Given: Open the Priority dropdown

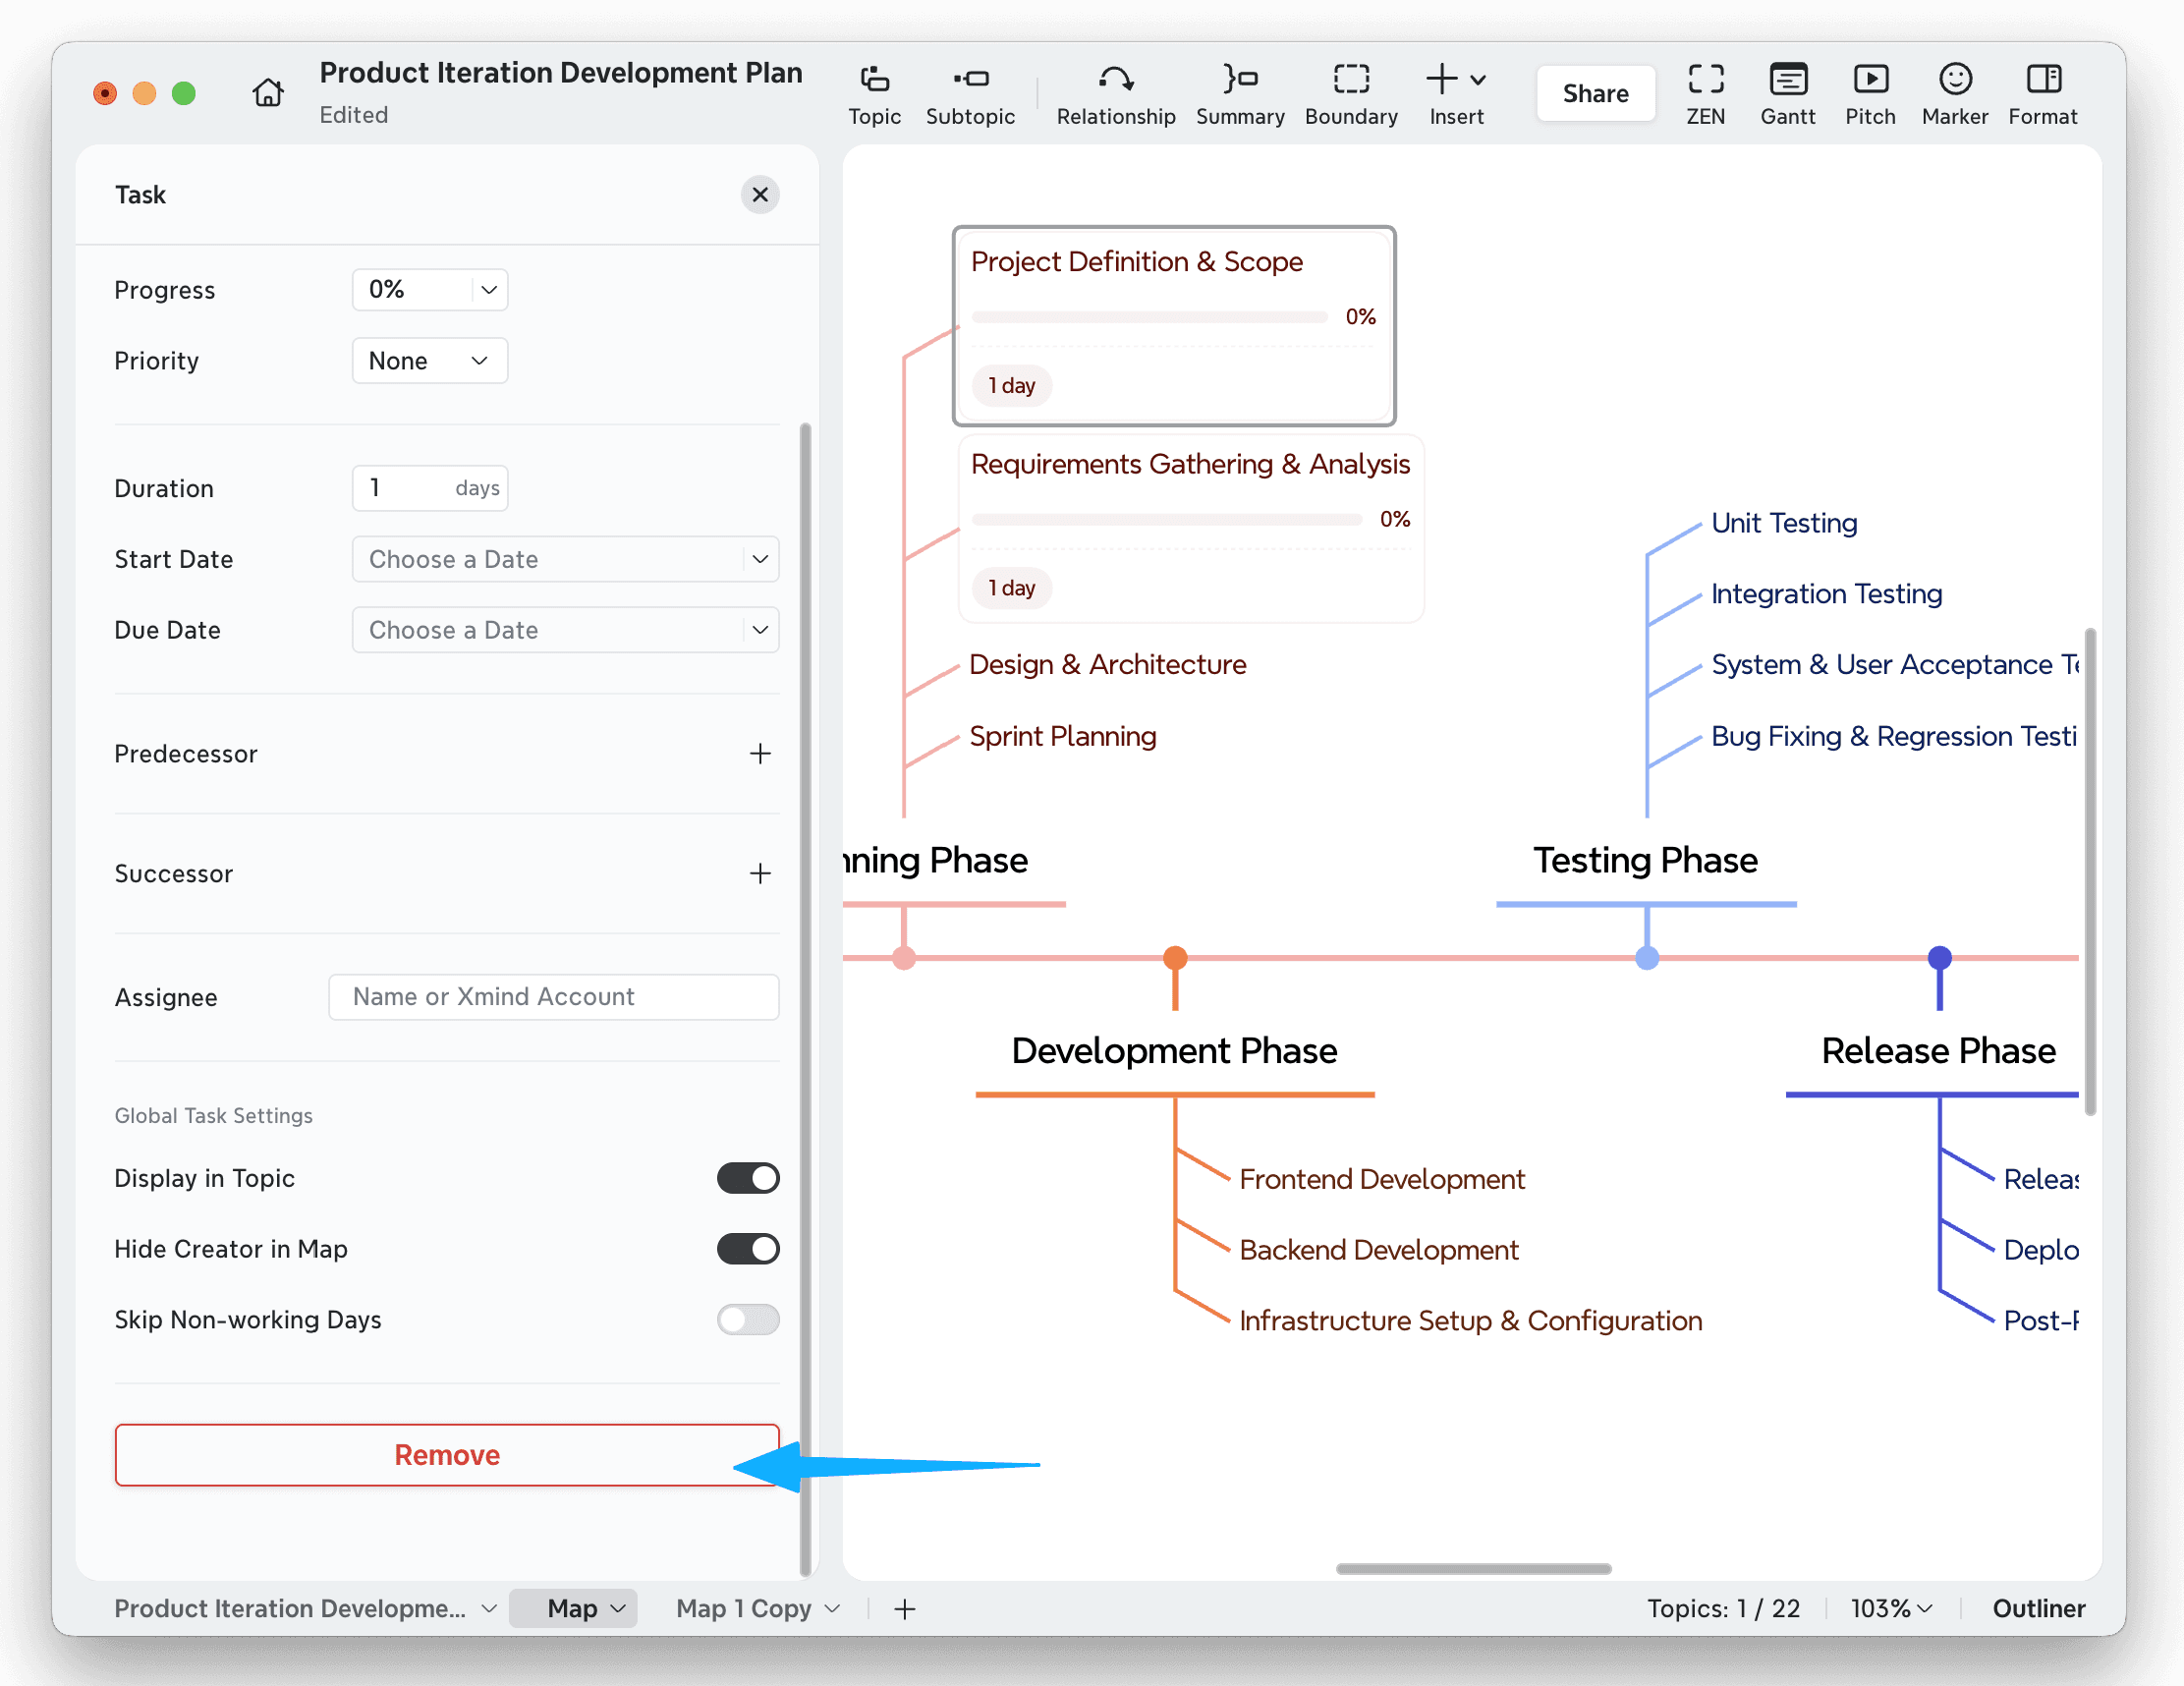Looking at the screenshot, I should (430, 360).
